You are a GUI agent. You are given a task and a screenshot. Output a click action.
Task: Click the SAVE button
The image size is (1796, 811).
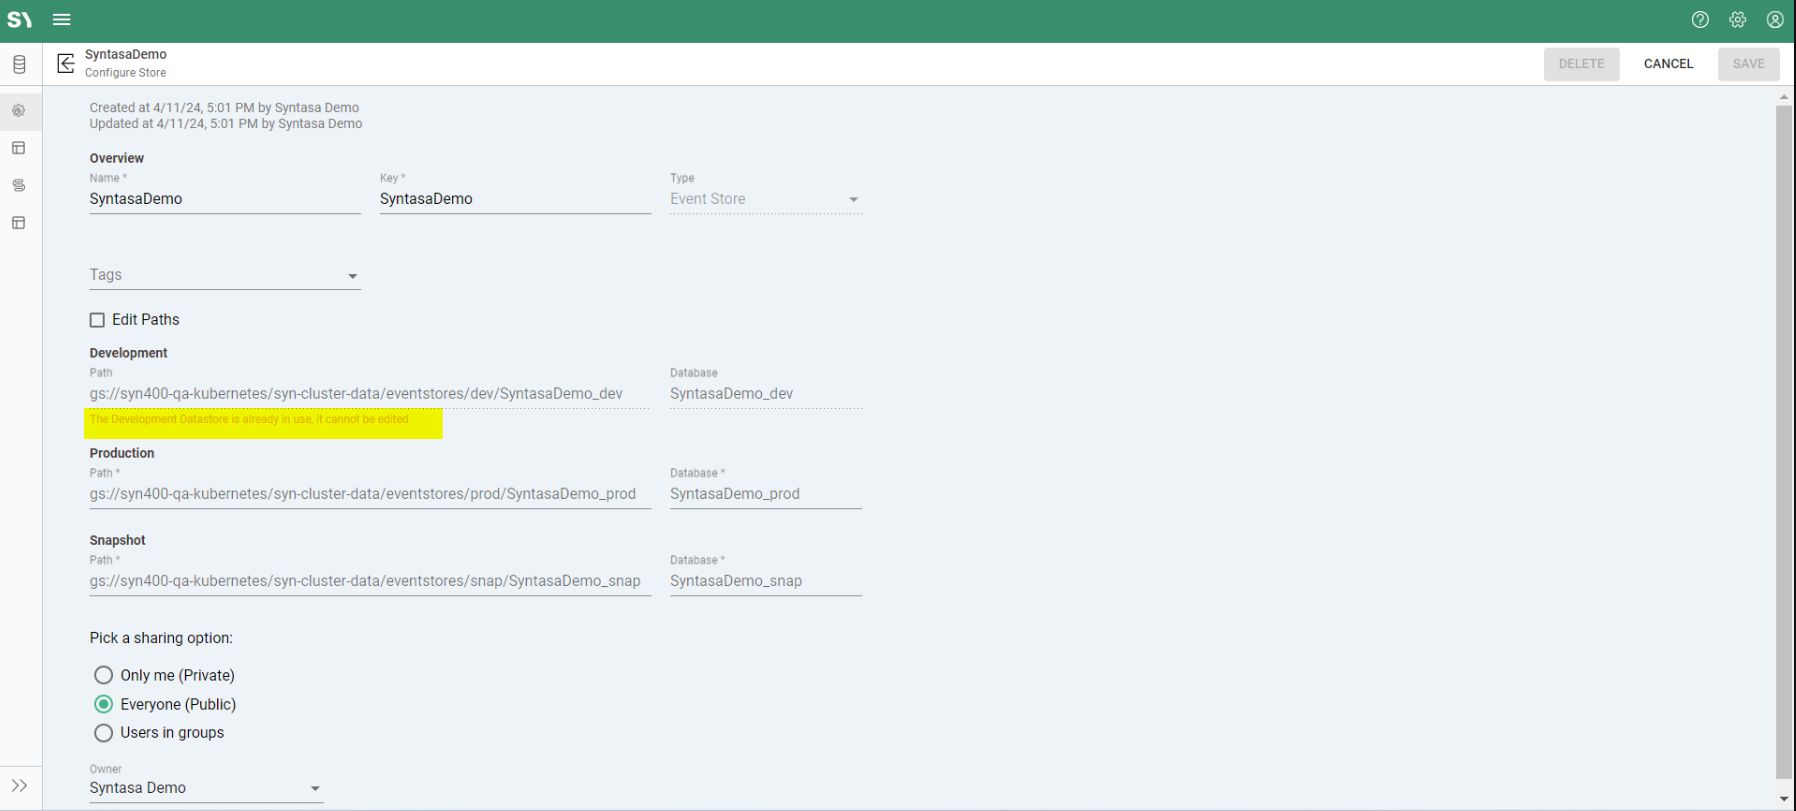[1748, 64]
